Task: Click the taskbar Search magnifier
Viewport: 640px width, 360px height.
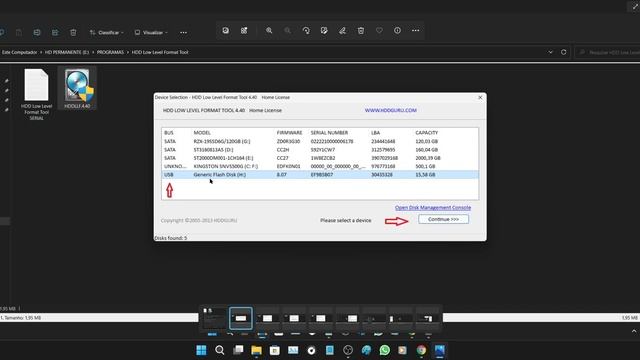Action: (220, 350)
